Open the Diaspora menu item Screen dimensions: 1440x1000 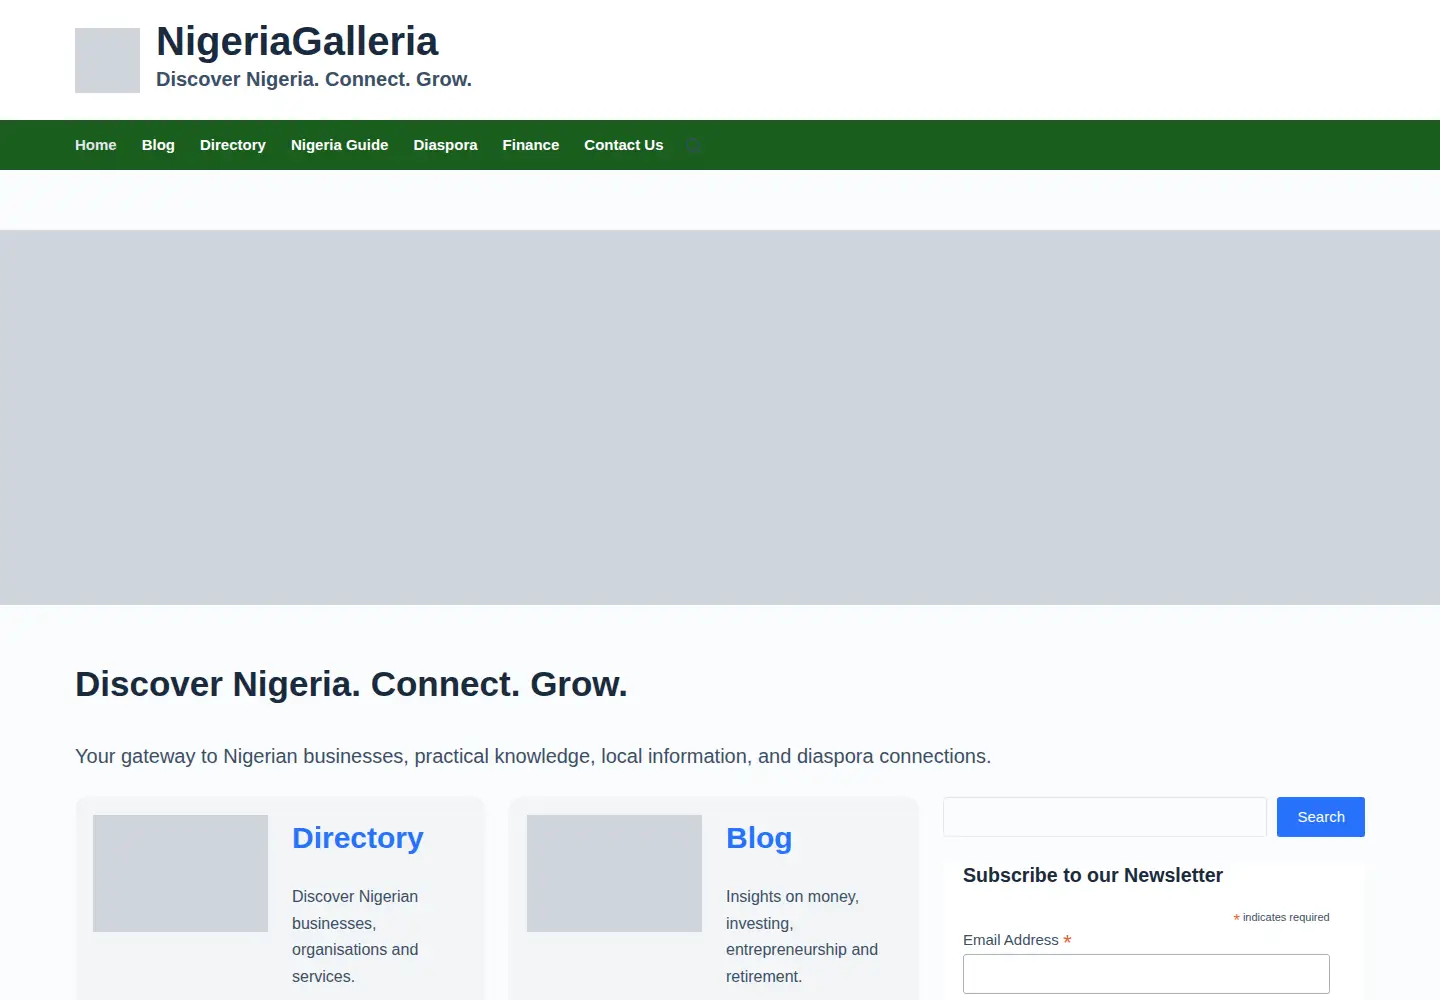tap(445, 145)
